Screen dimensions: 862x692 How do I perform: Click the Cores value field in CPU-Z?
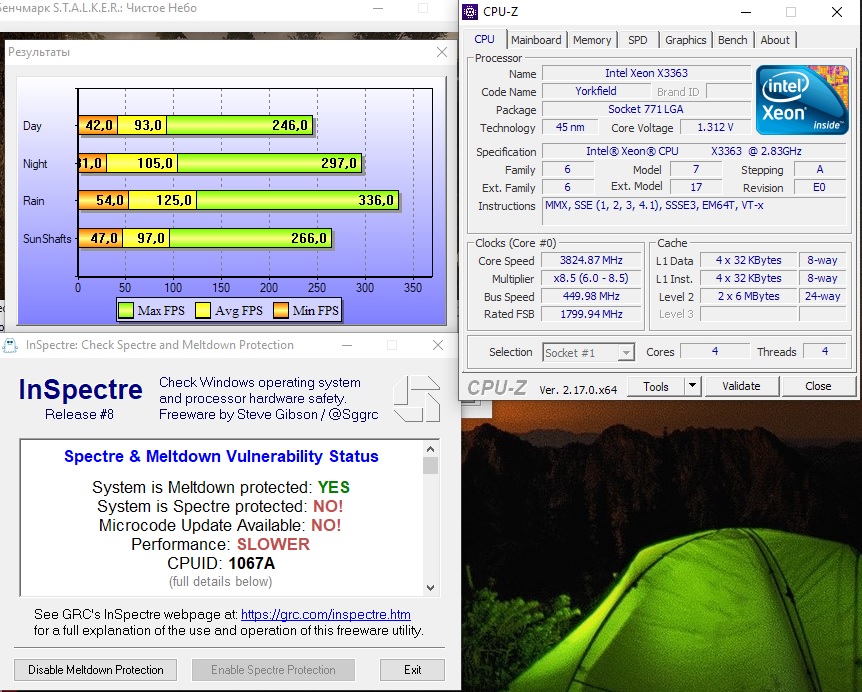[x=715, y=351]
